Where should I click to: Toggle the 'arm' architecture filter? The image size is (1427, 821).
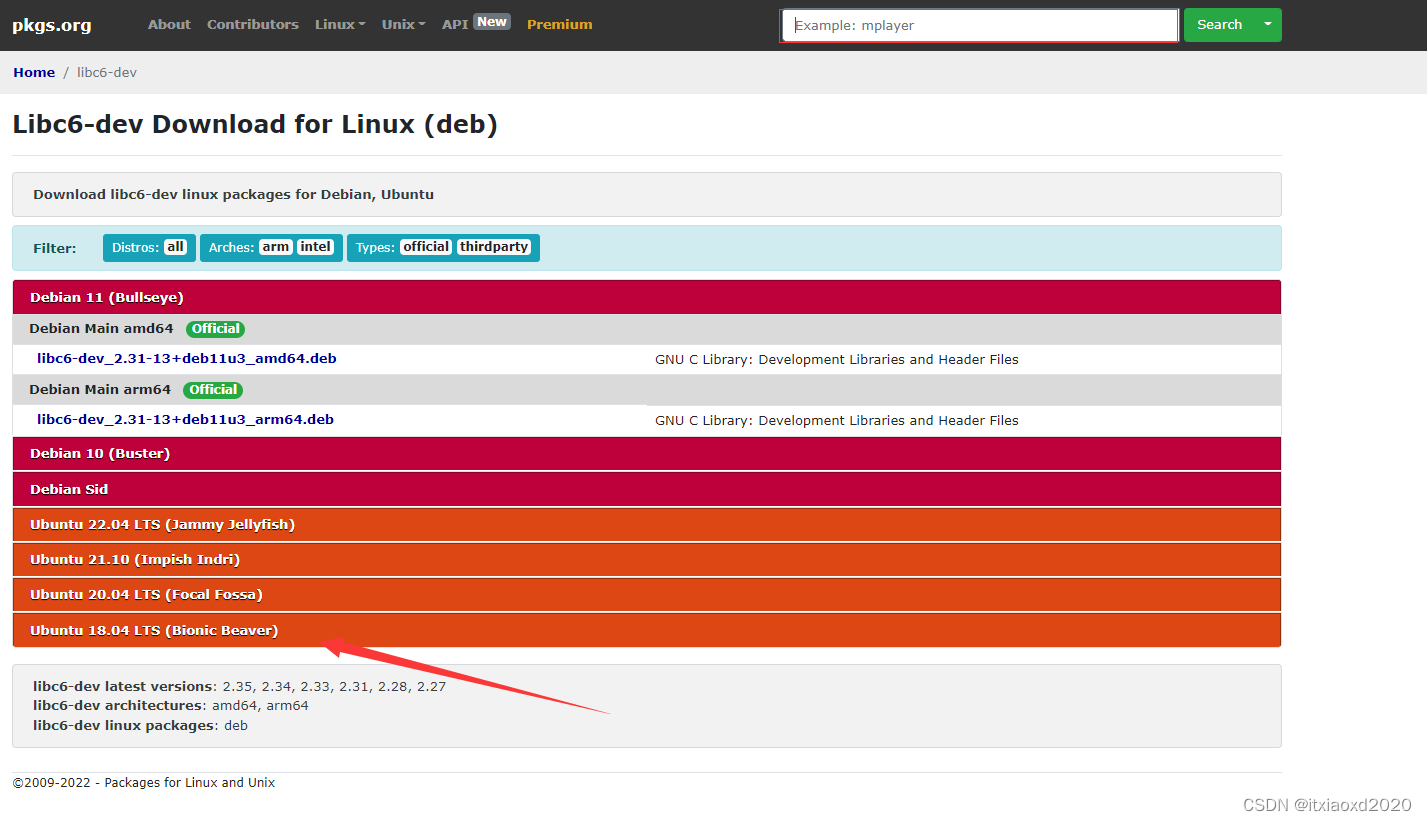point(276,247)
